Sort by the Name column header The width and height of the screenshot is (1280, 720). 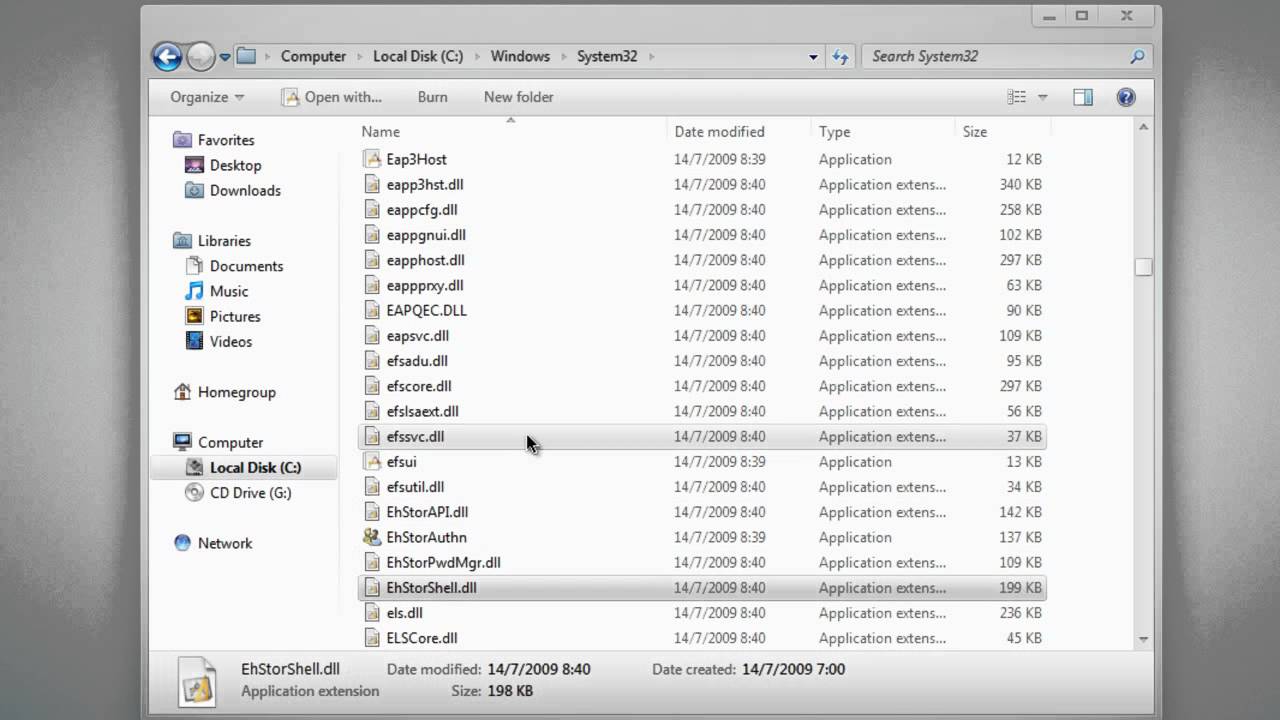[x=381, y=131]
